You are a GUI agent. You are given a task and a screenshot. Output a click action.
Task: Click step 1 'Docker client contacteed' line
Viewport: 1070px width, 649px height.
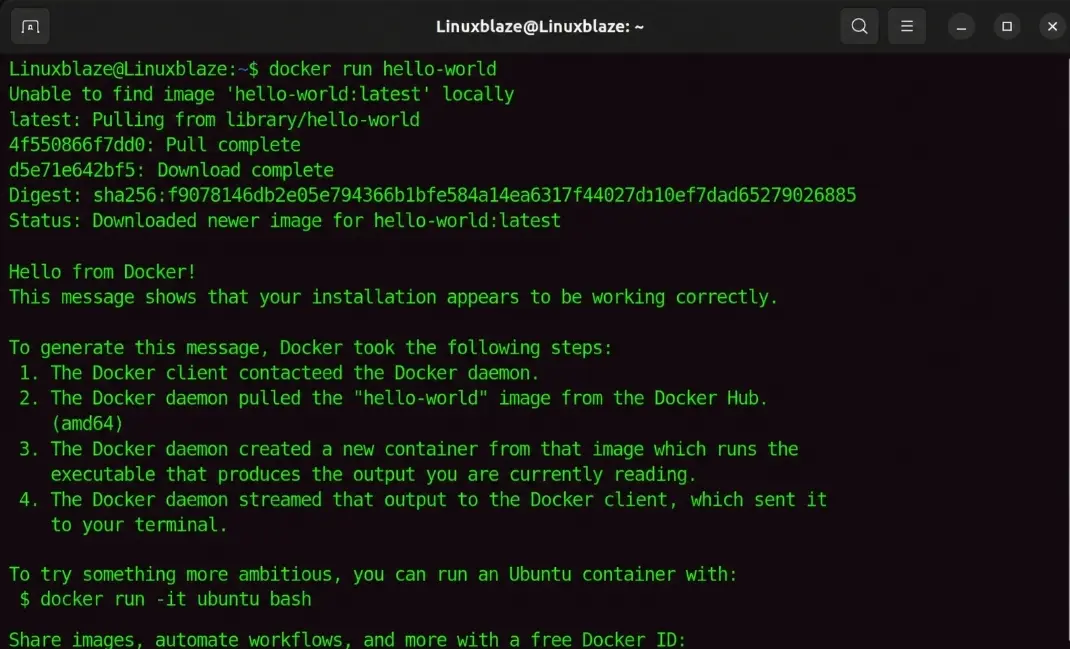[x=279, y=373]
